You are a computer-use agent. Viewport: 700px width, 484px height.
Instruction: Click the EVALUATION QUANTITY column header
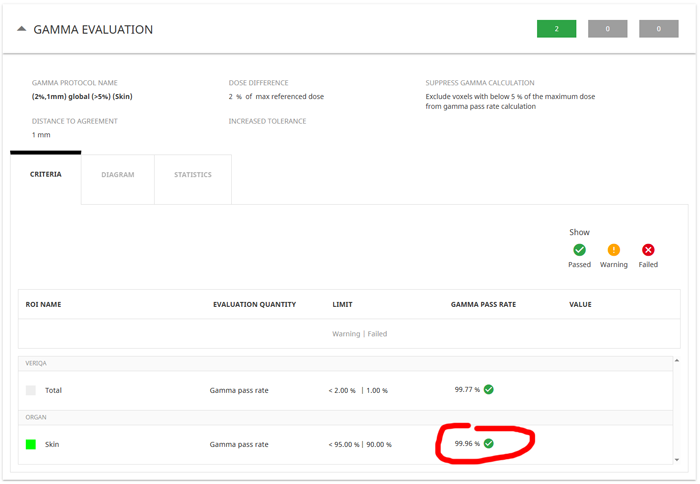(x=254, y=305)
